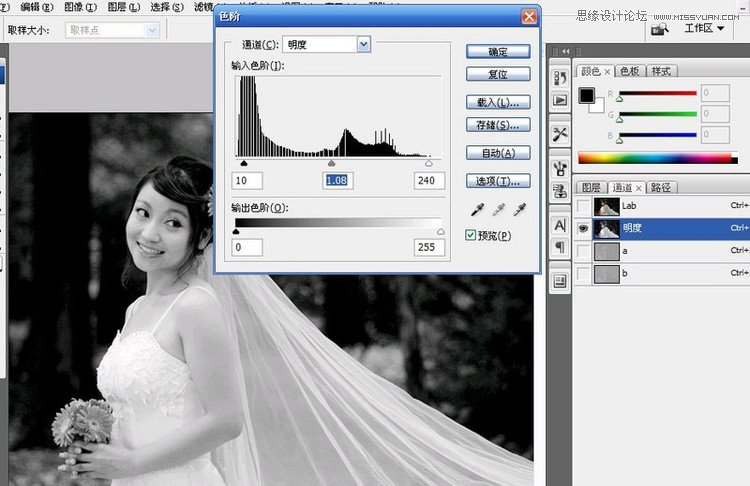This screenshot has height=486, width=750.
Task: Toggle the Preview checkbox
Action: [470, 235]
